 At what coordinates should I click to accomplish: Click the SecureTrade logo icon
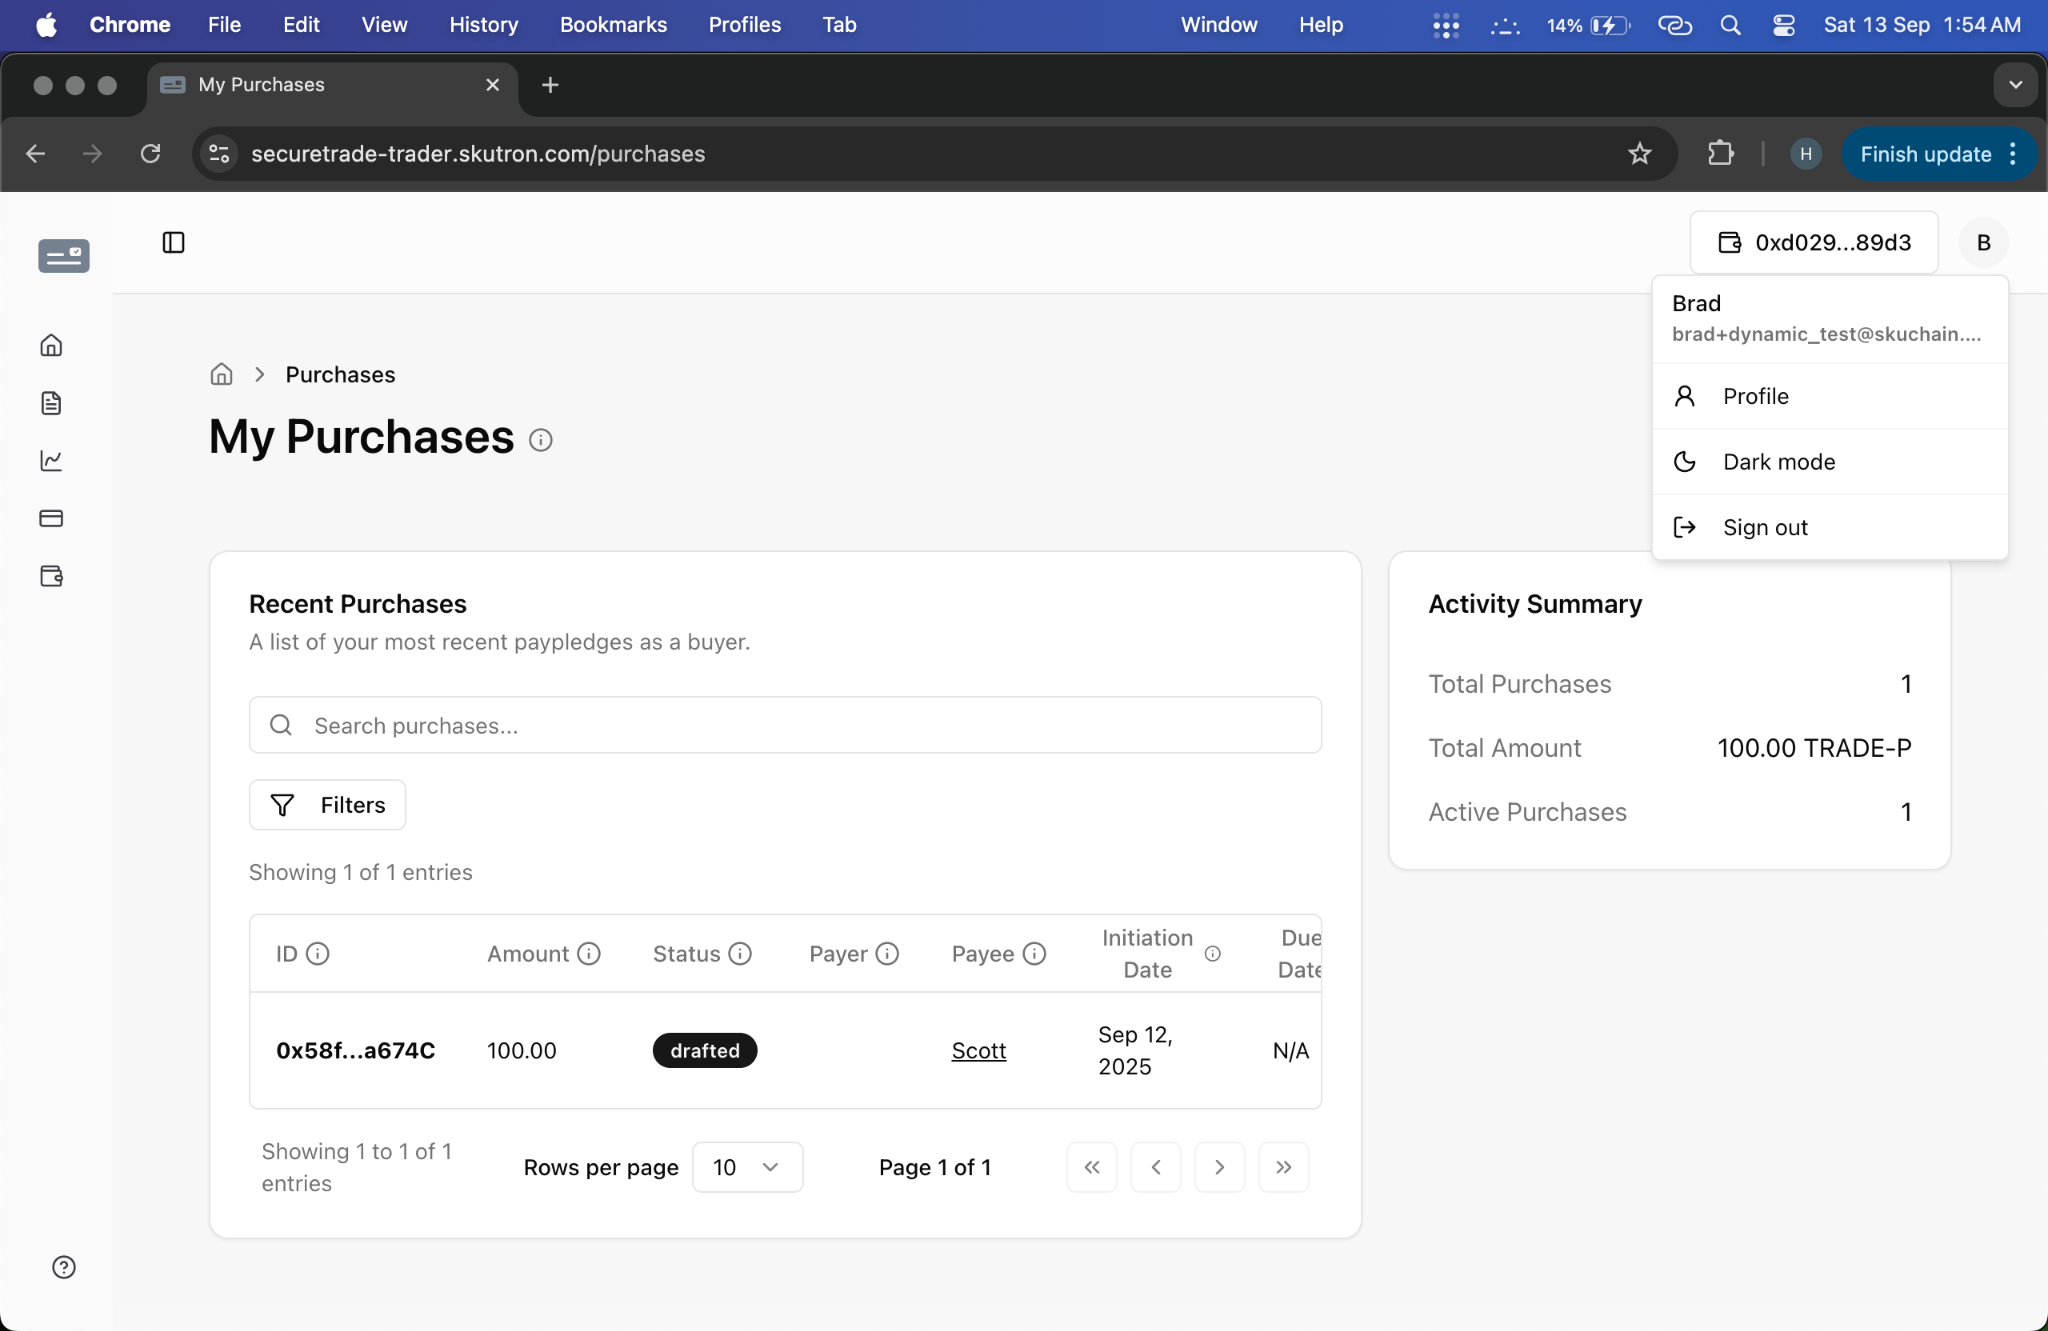(x=64, y=256)
